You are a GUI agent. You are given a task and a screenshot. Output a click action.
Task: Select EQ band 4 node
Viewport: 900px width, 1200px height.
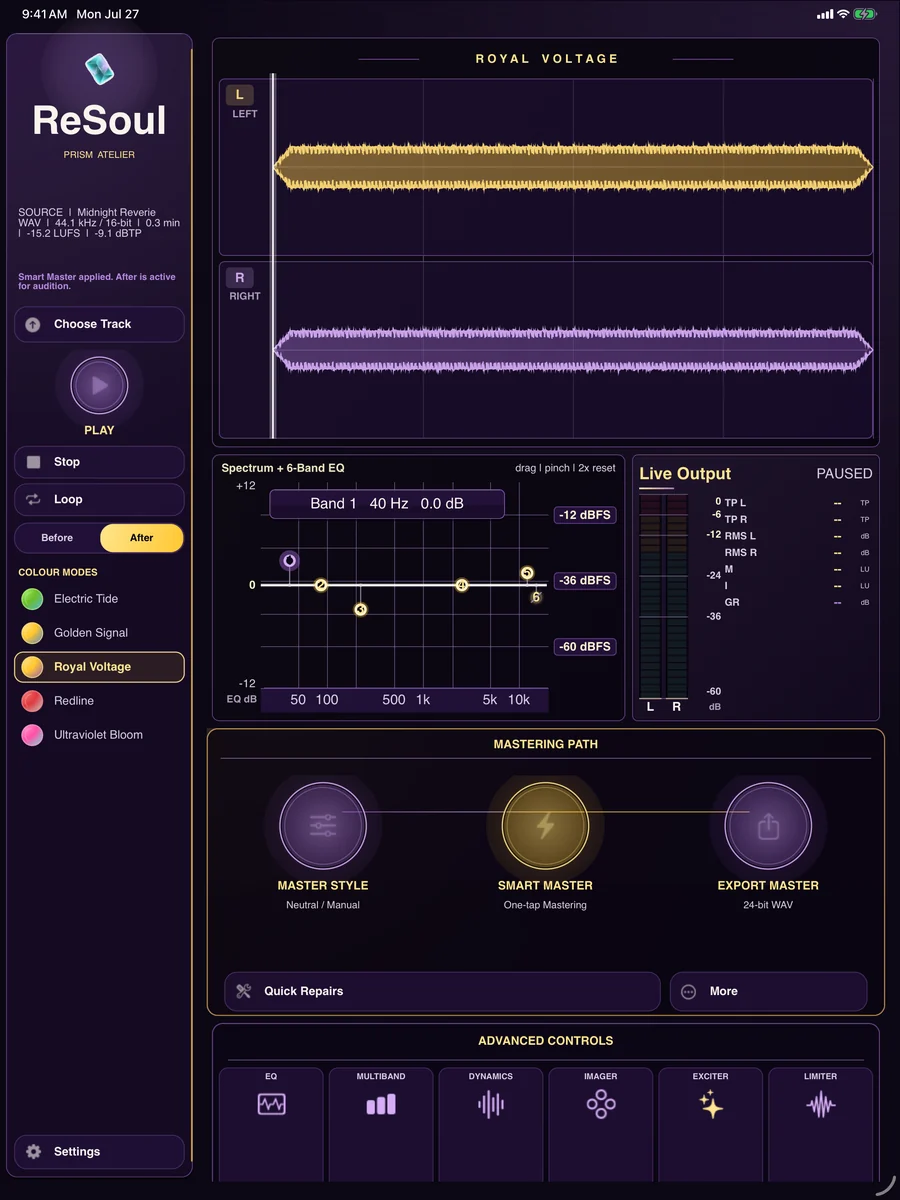click(x=462, y=585)
